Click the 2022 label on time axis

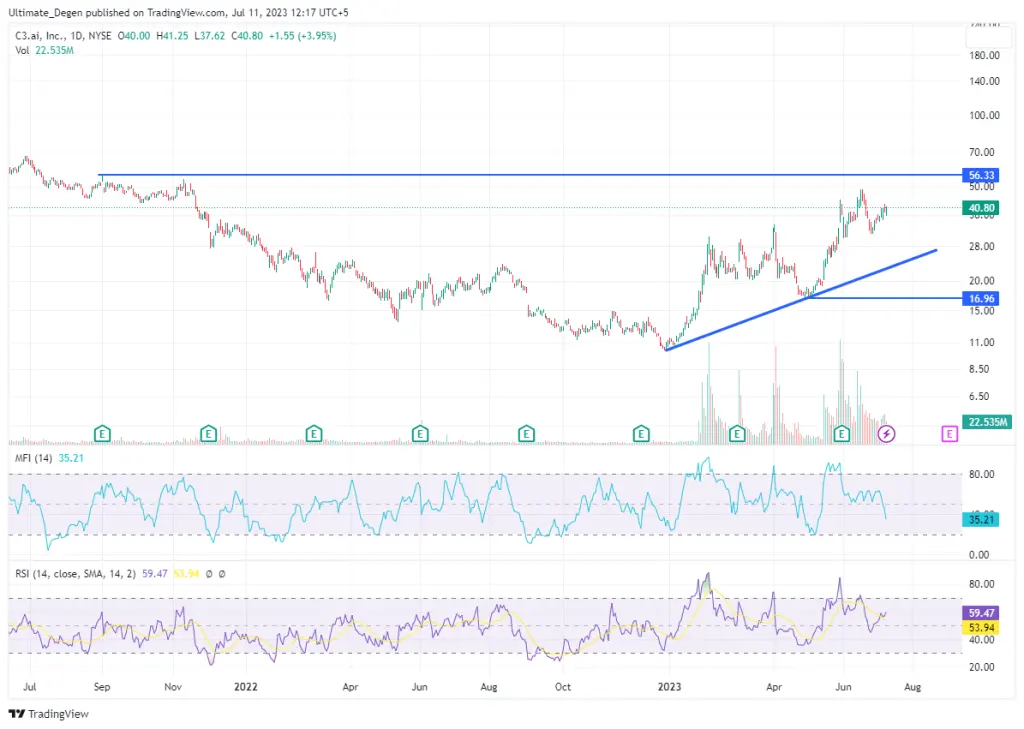pyautogui.click(x=246, y=687)
